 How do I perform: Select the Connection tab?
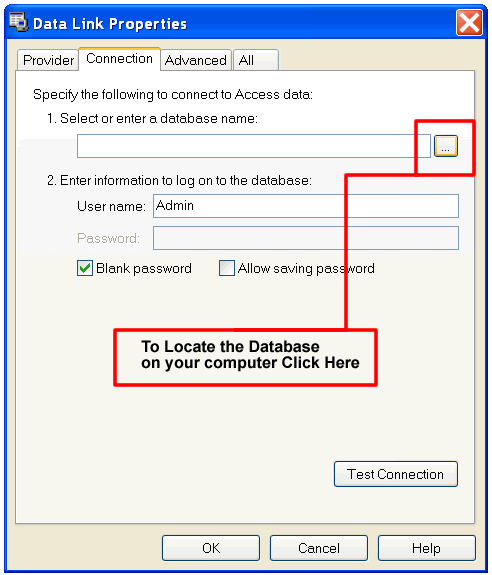(119, 59)
